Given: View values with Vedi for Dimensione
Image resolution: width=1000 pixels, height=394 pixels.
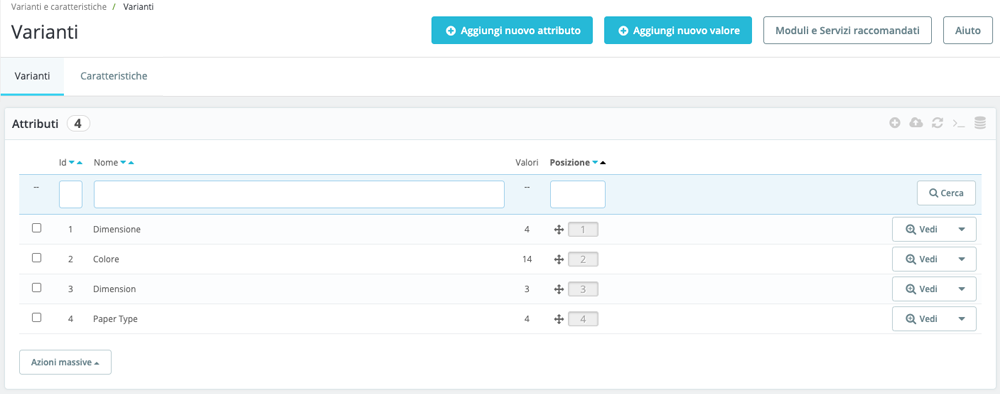Looking at the screenshot, I should 921,230.
